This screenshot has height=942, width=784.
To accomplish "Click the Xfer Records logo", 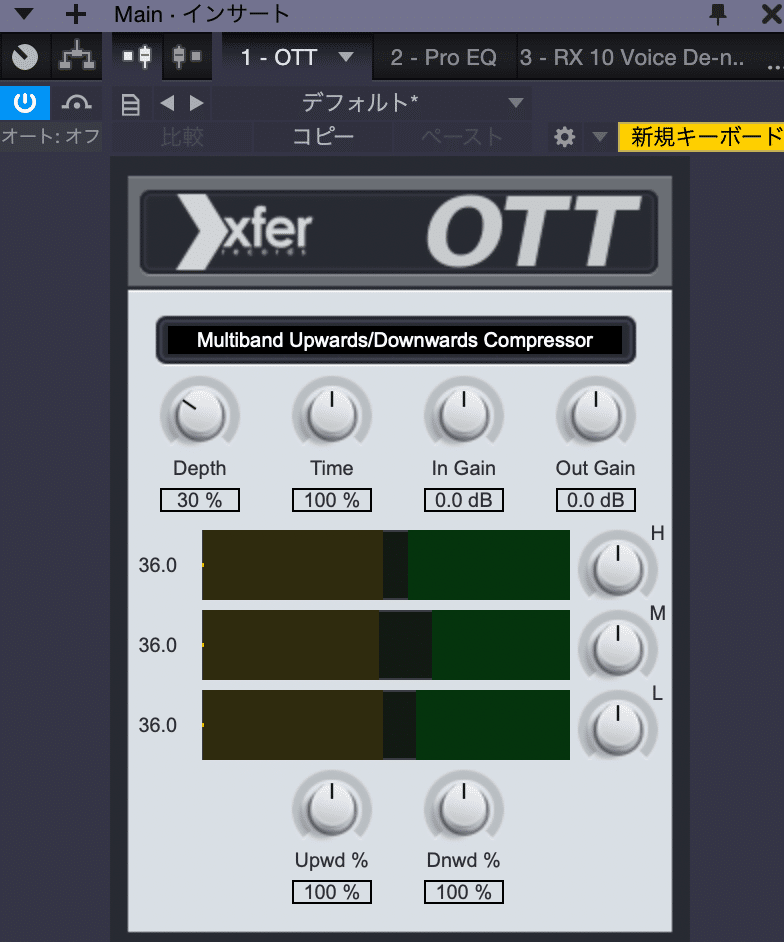I will [x=245, y=232].
